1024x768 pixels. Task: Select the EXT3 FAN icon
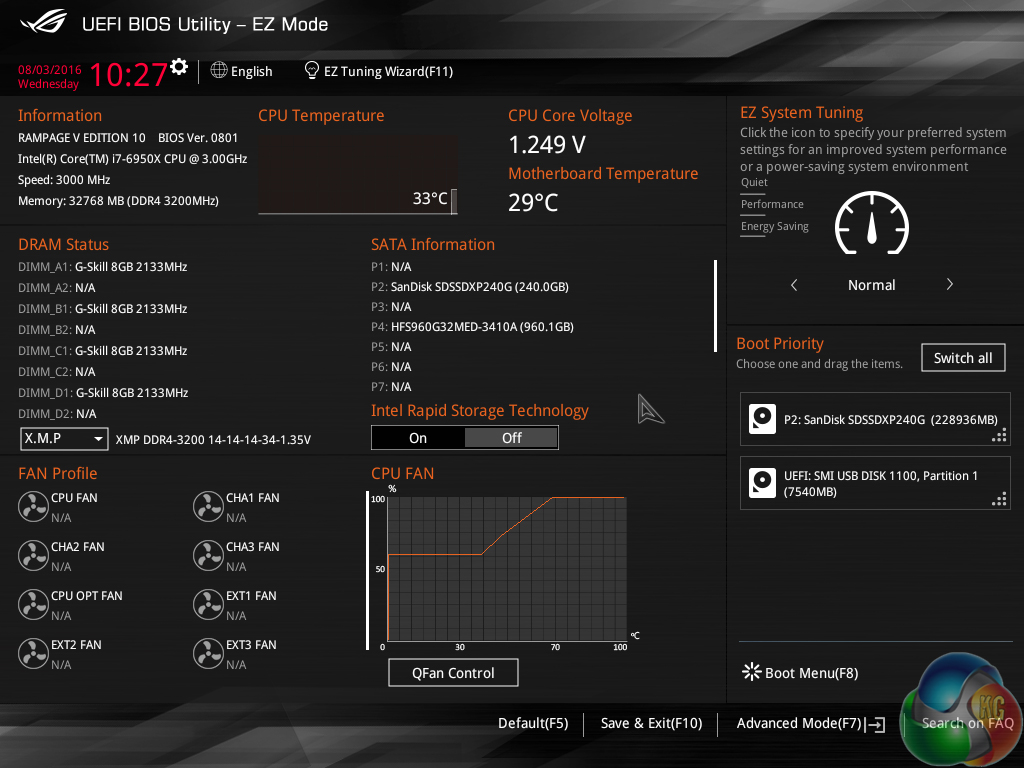[208, 654]
